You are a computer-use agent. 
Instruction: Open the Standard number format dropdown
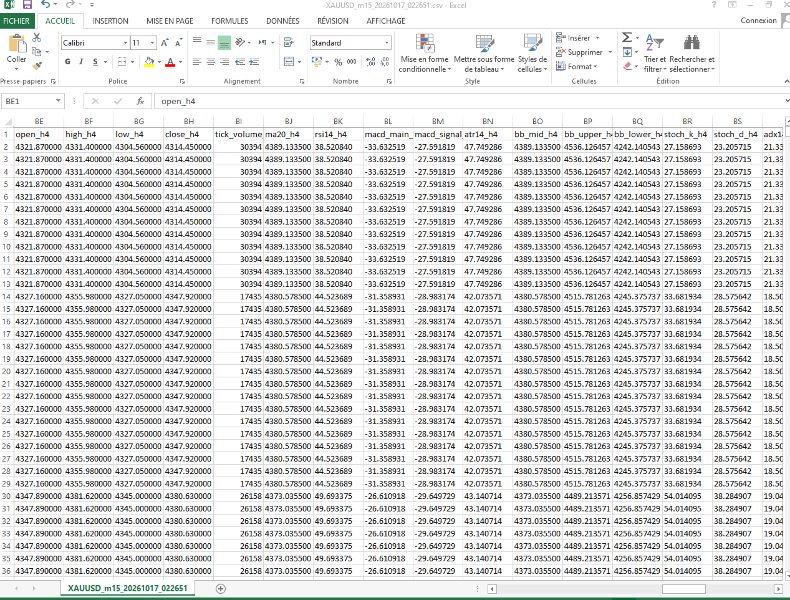pos(386,43)
